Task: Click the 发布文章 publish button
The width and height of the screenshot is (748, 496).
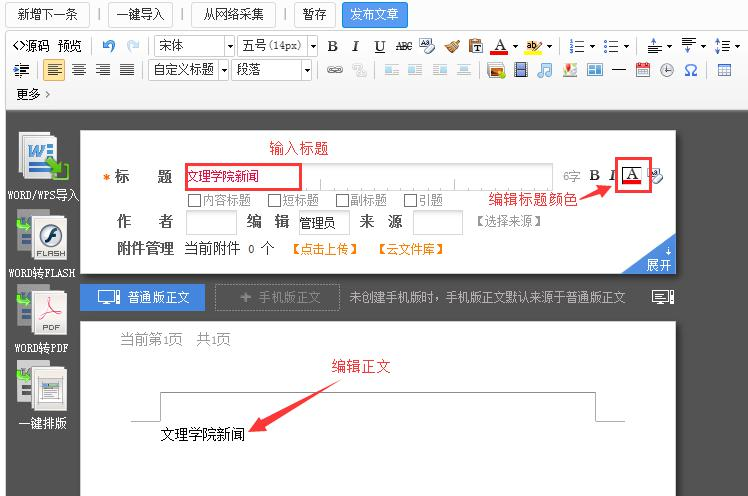Action: click(374, 14)
